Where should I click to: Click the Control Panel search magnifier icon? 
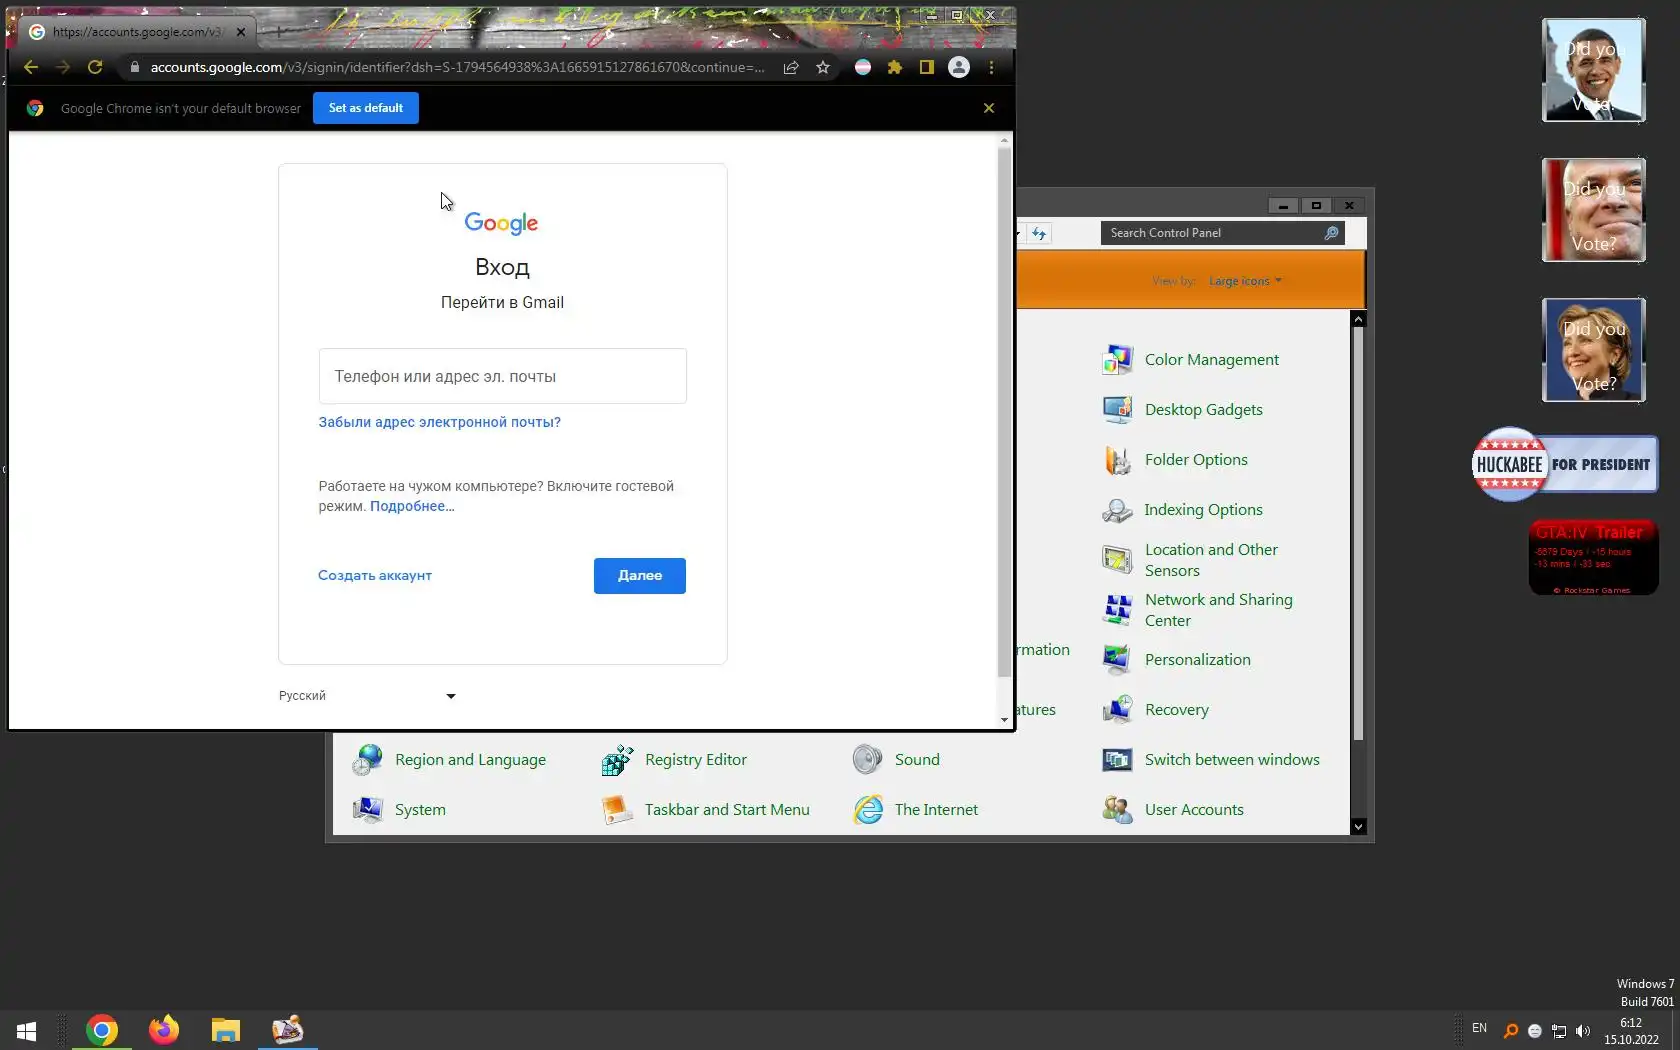click(x=1332, y=233)
